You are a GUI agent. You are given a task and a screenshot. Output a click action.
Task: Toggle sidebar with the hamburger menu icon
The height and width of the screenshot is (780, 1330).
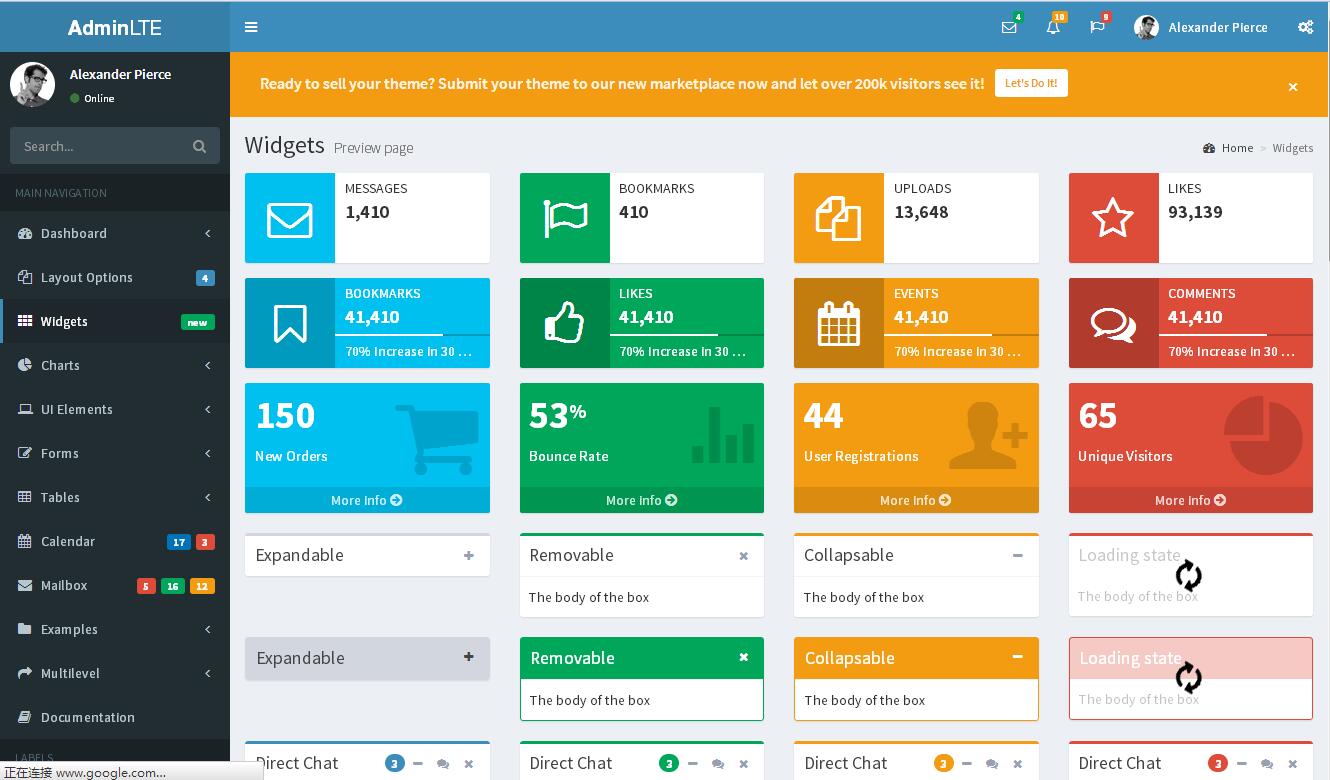(x=251, y=27)
